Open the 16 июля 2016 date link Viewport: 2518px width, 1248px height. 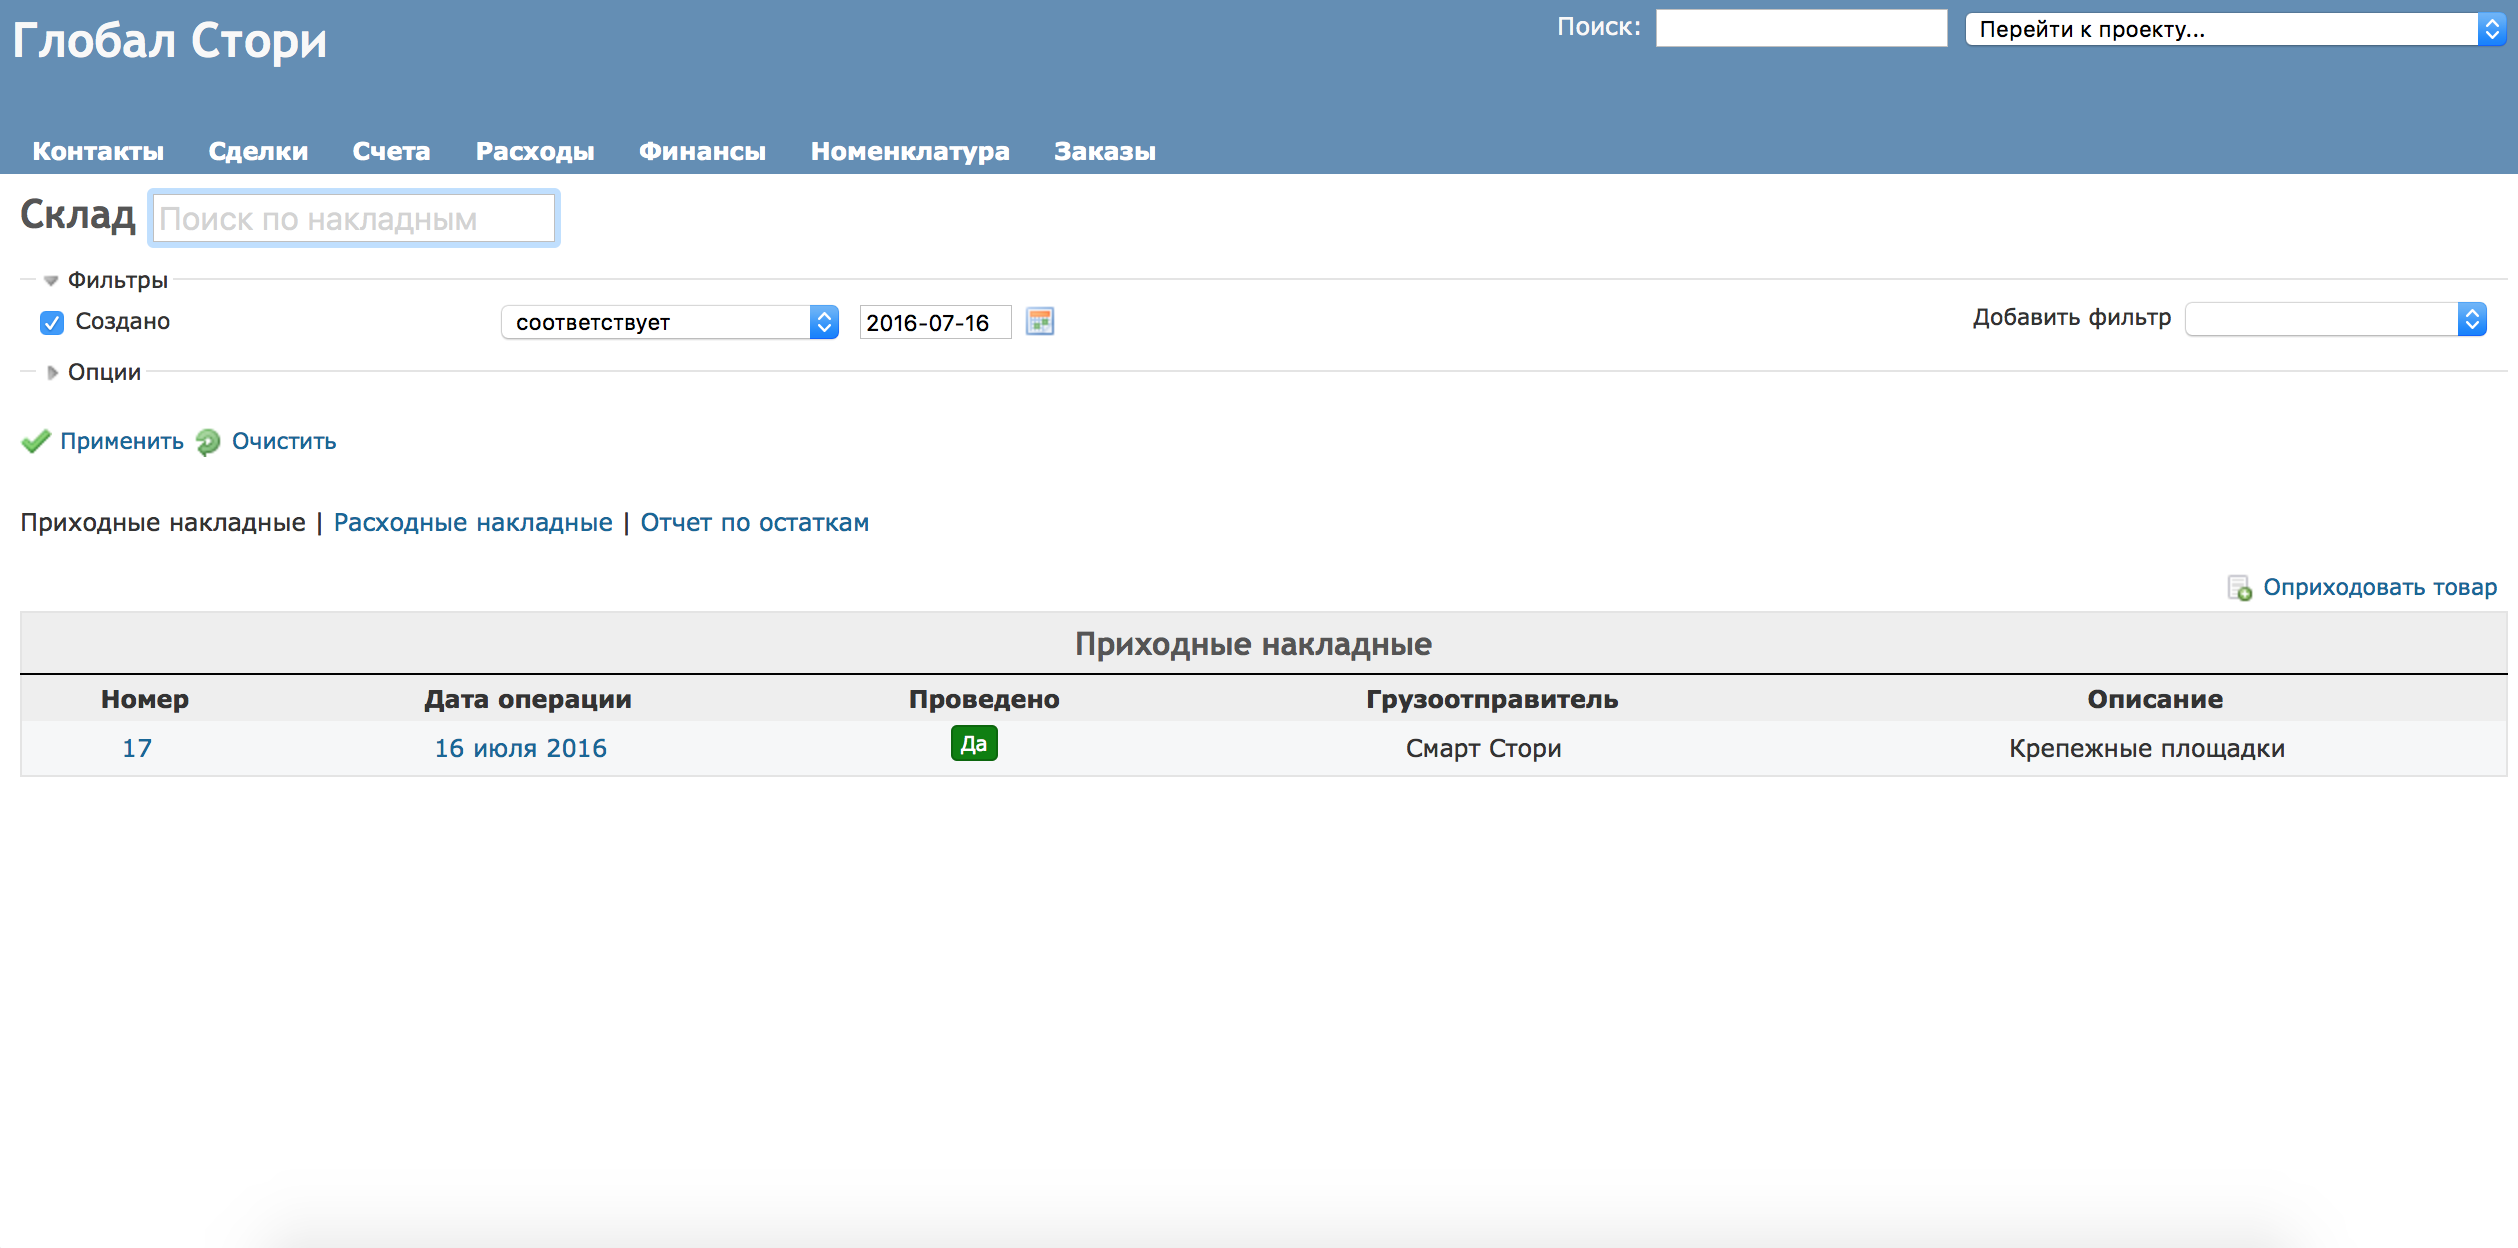[521, 748]
